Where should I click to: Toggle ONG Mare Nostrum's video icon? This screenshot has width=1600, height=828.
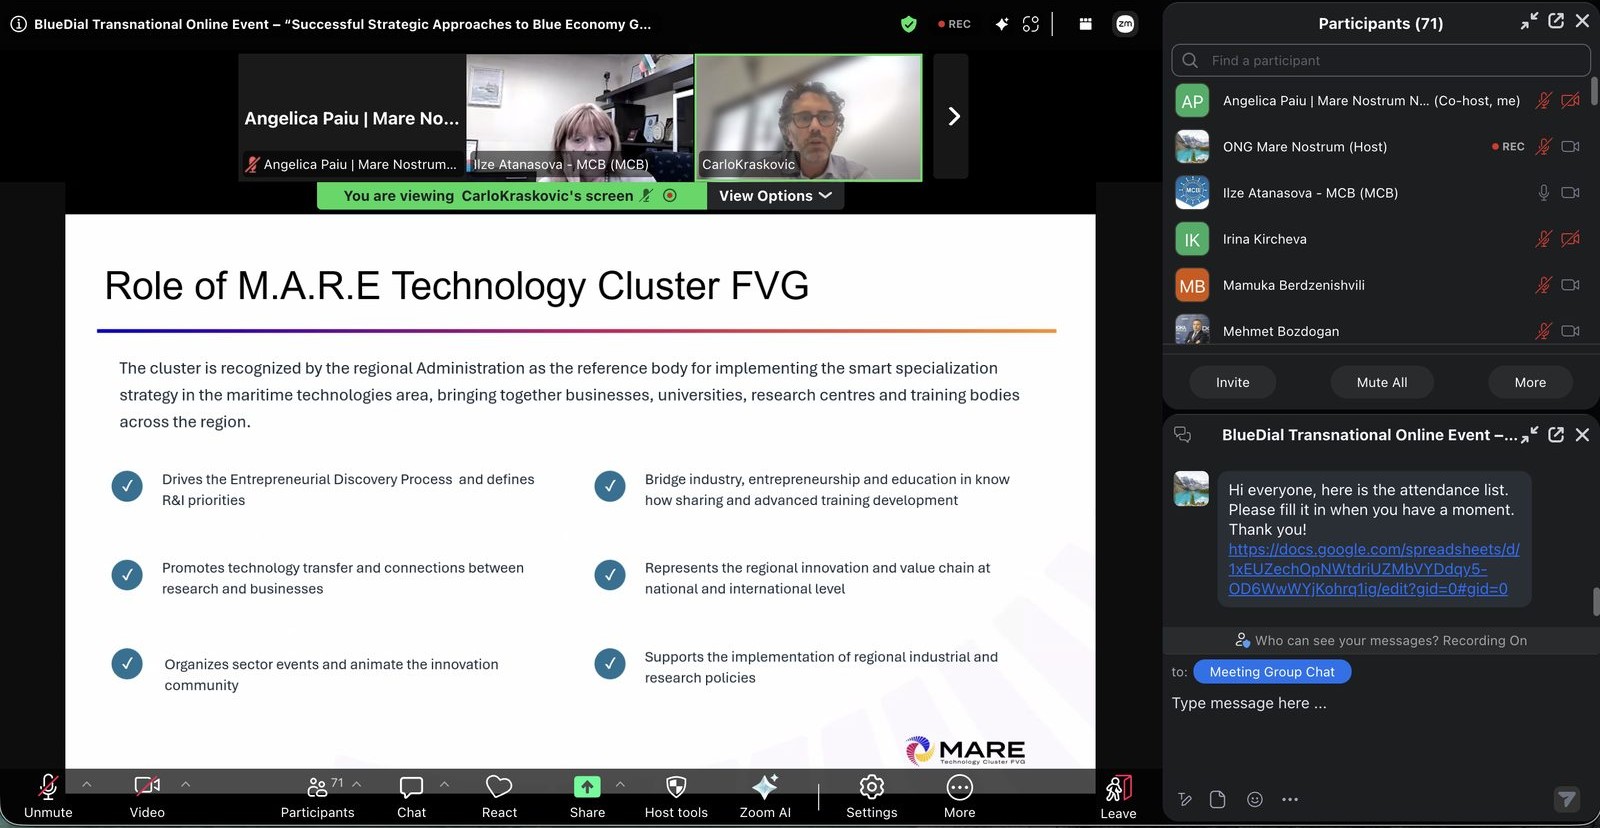coord(1571,146)
